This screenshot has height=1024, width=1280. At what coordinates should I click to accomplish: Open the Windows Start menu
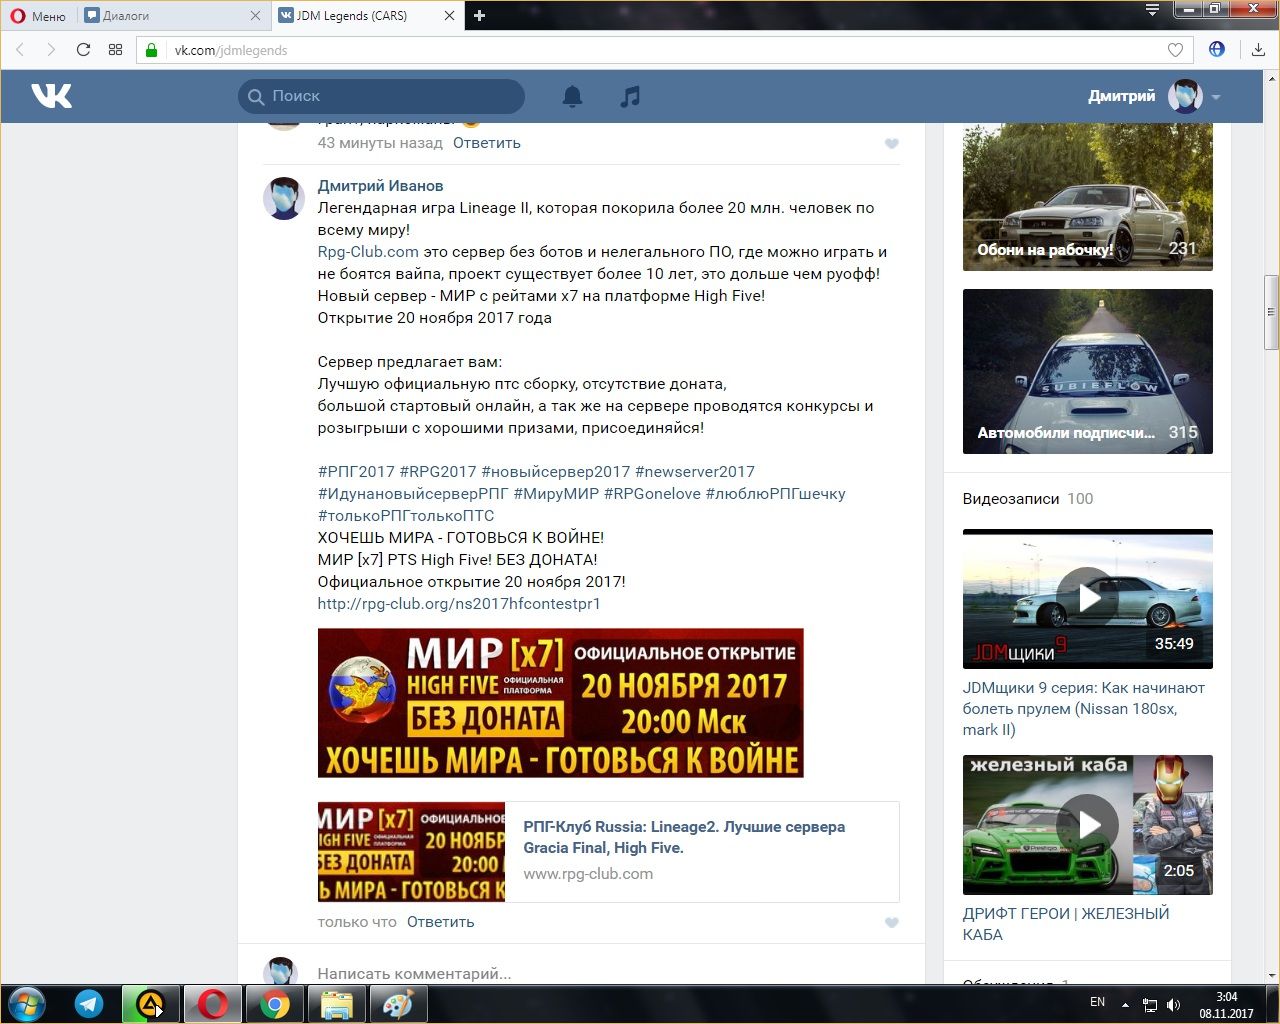[x=26, y=1004]
